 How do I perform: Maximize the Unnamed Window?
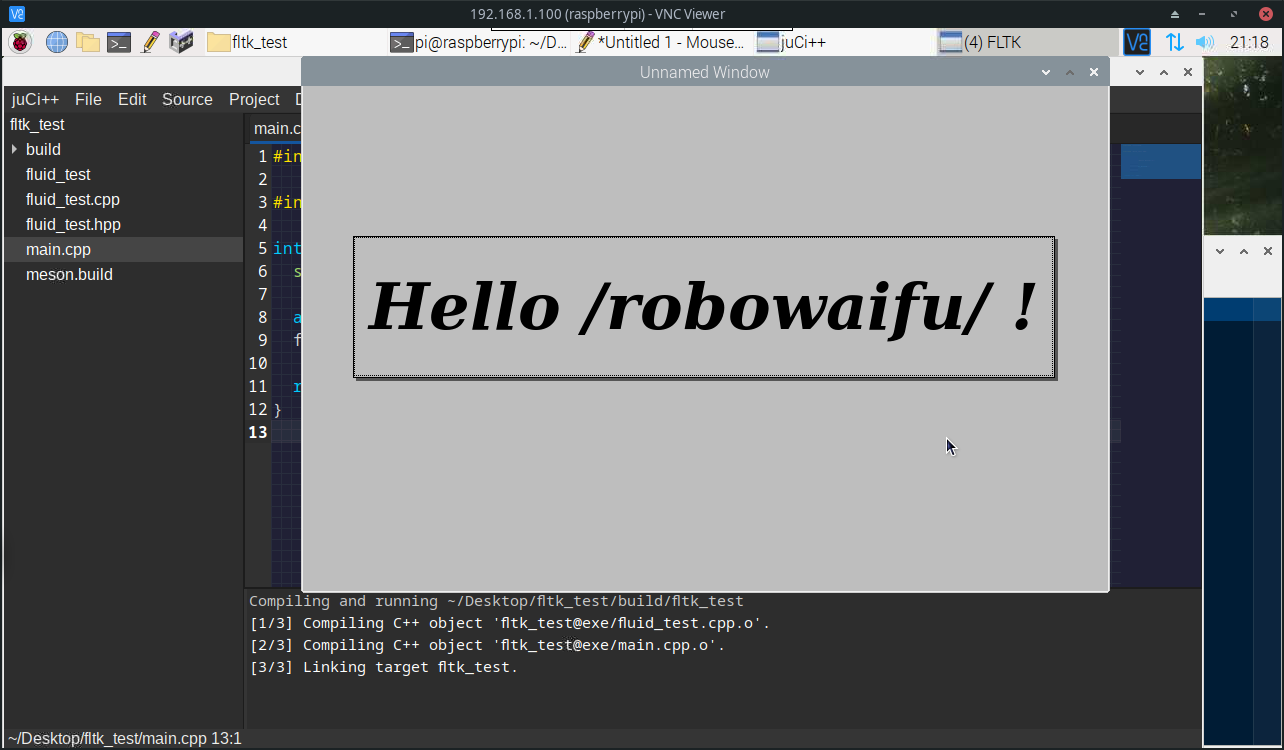(x=1070, y=72)
